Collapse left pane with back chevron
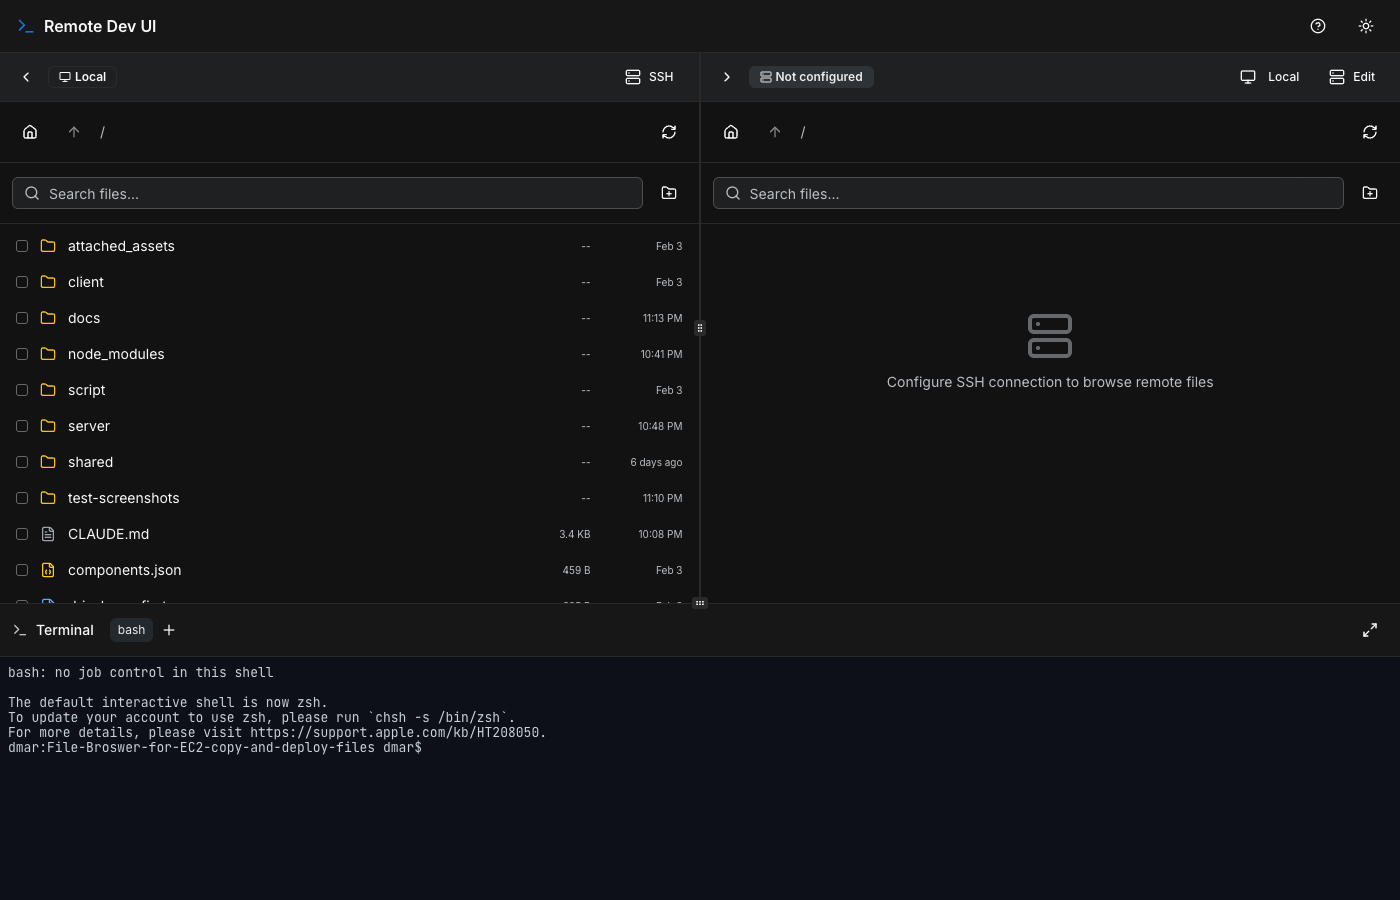This screenshot has height=900, width=1400. click(26, 77)
